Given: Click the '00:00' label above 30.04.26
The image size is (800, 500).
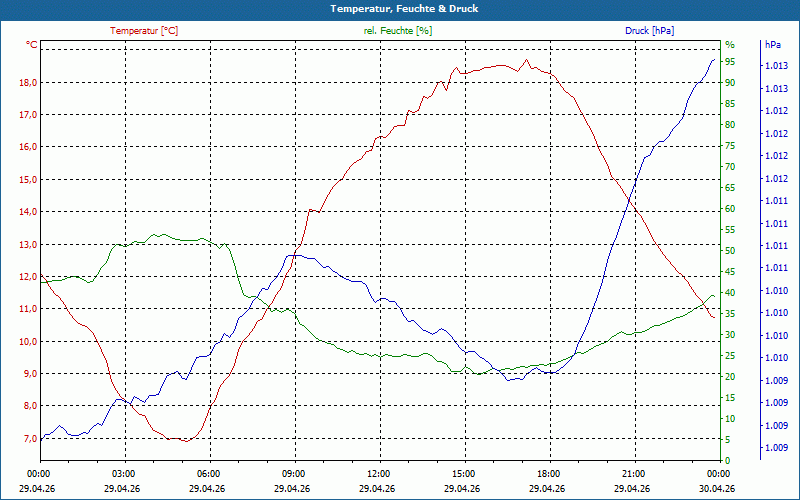Looking at the screenshot, I should (x=718, y=473).
